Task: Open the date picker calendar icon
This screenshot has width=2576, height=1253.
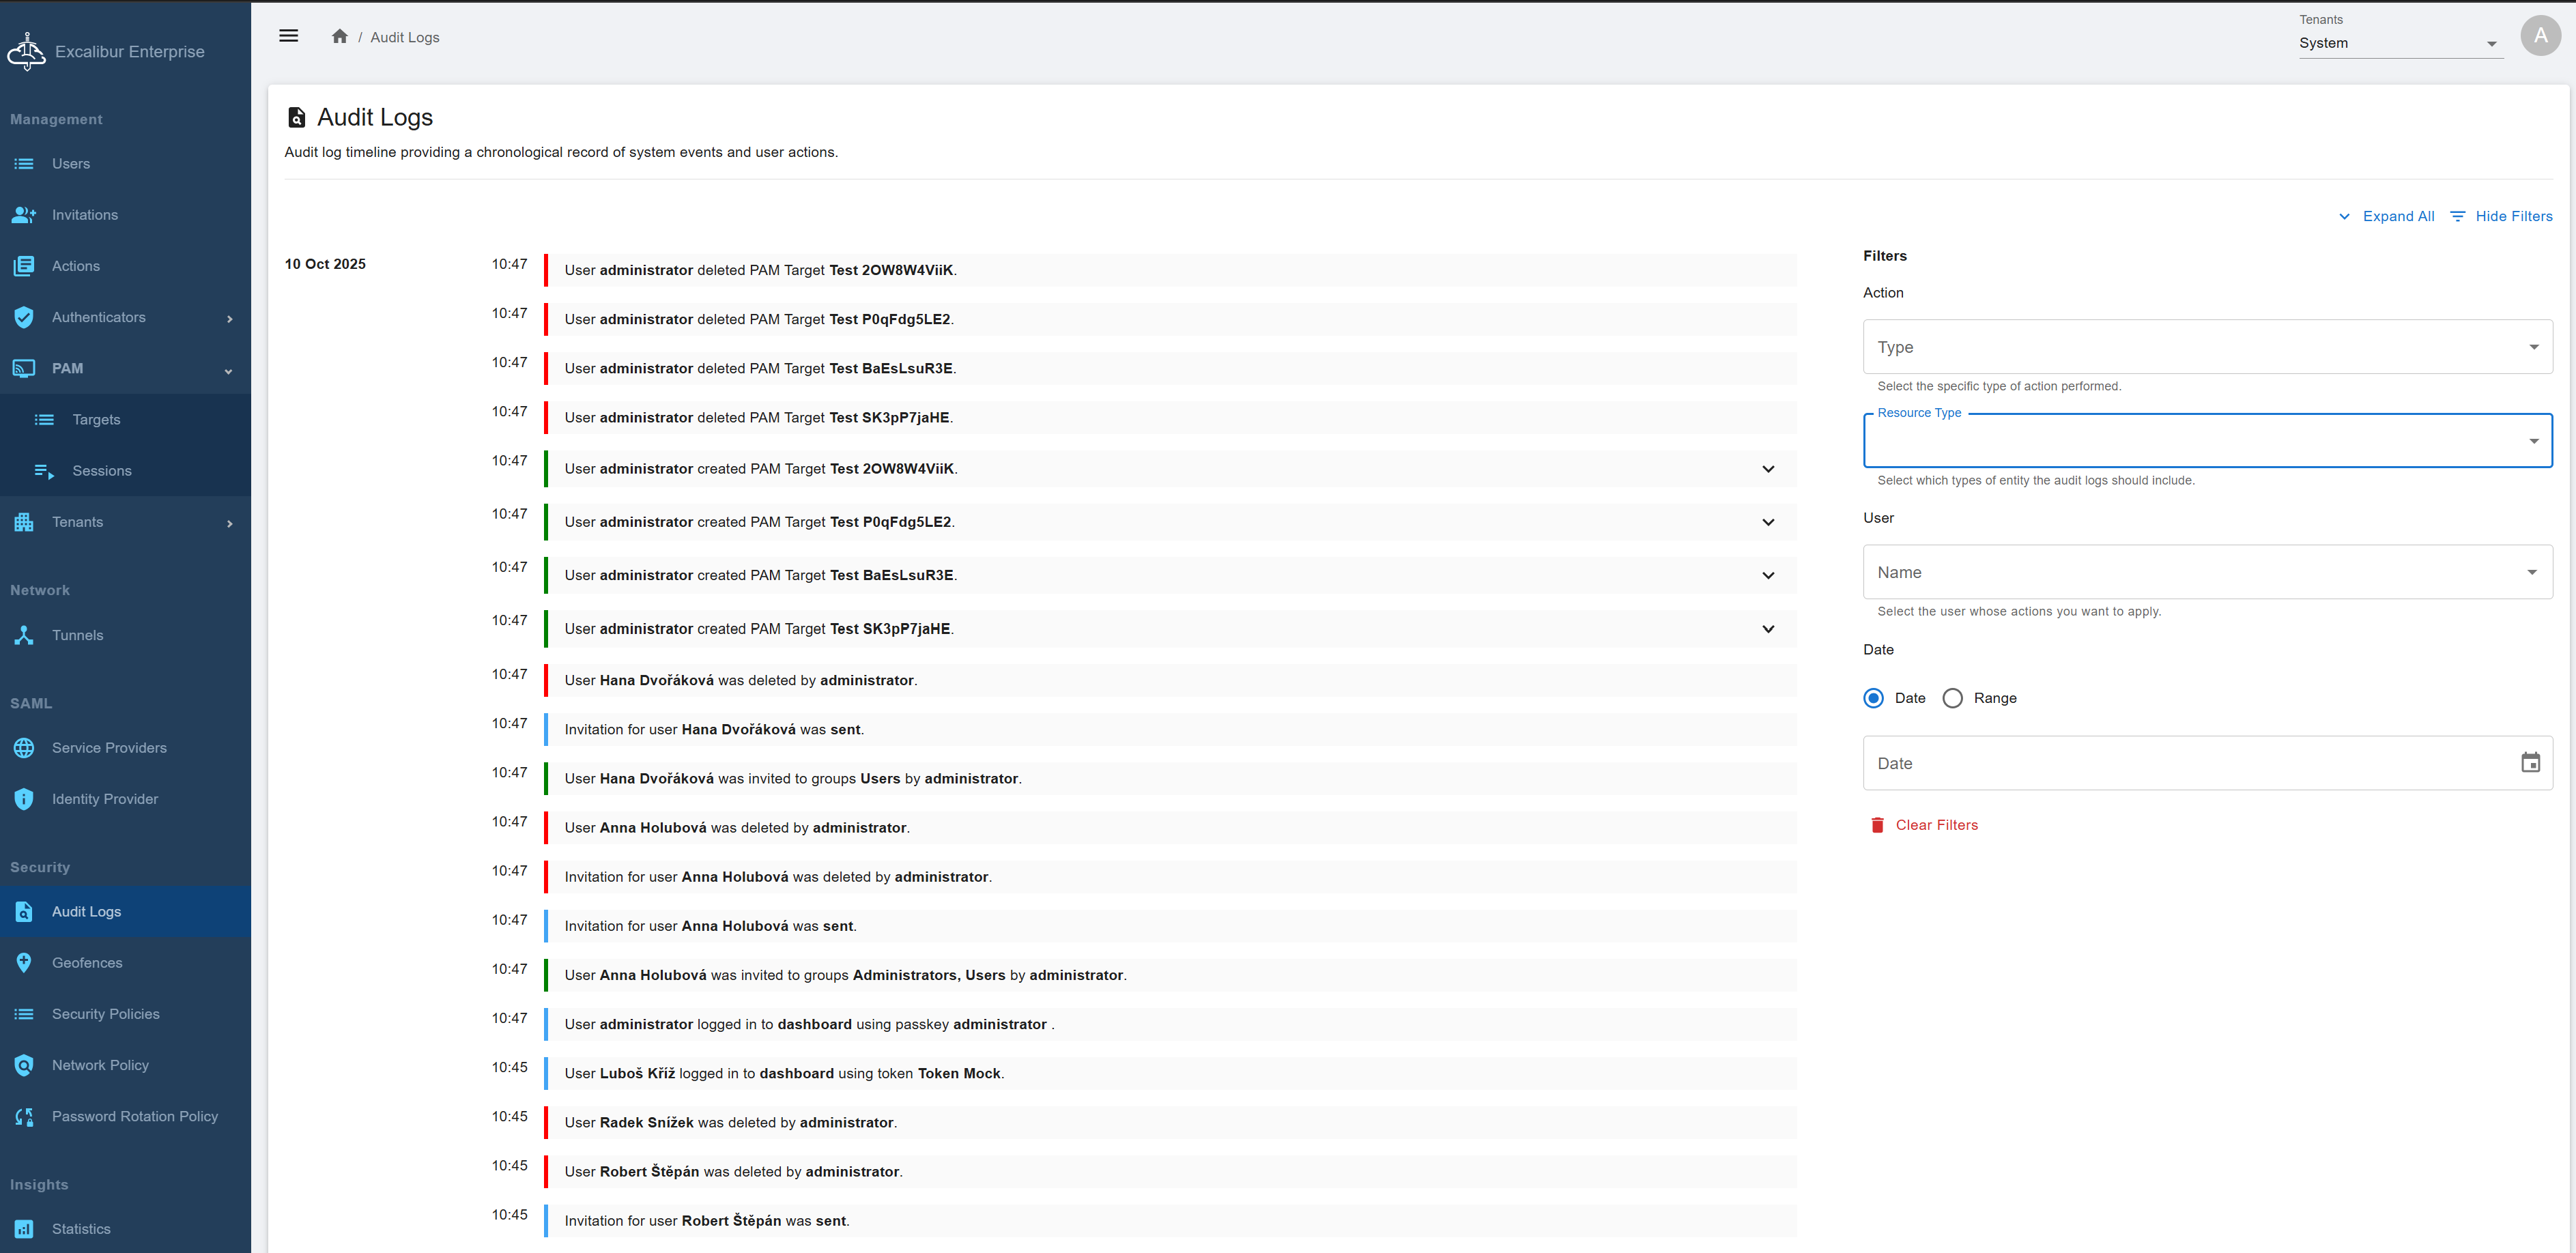Action: tap(2530, 763)
